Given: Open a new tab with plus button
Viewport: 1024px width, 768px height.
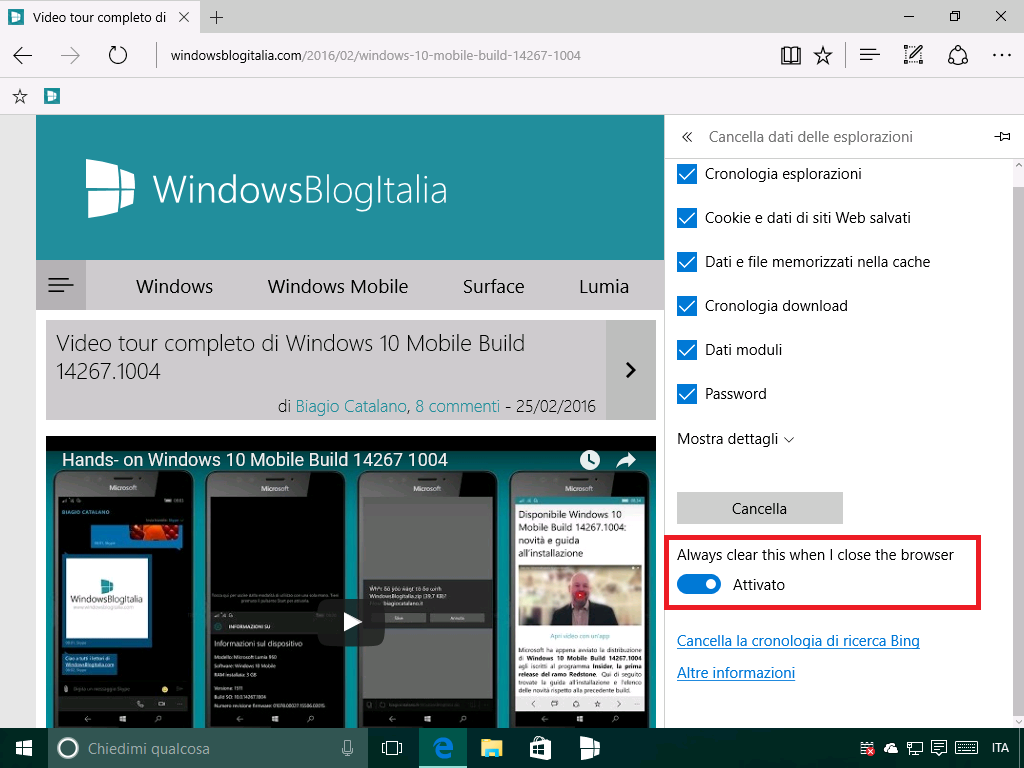Looking at the screenshot, I should [216, 18].
